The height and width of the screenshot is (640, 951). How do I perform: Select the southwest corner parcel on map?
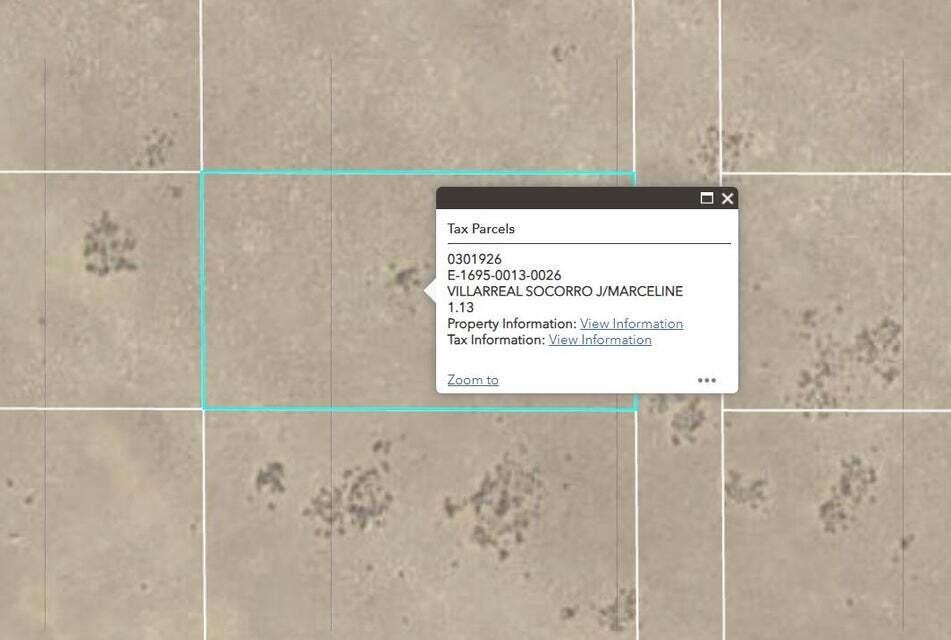click(x=101, y=525)
